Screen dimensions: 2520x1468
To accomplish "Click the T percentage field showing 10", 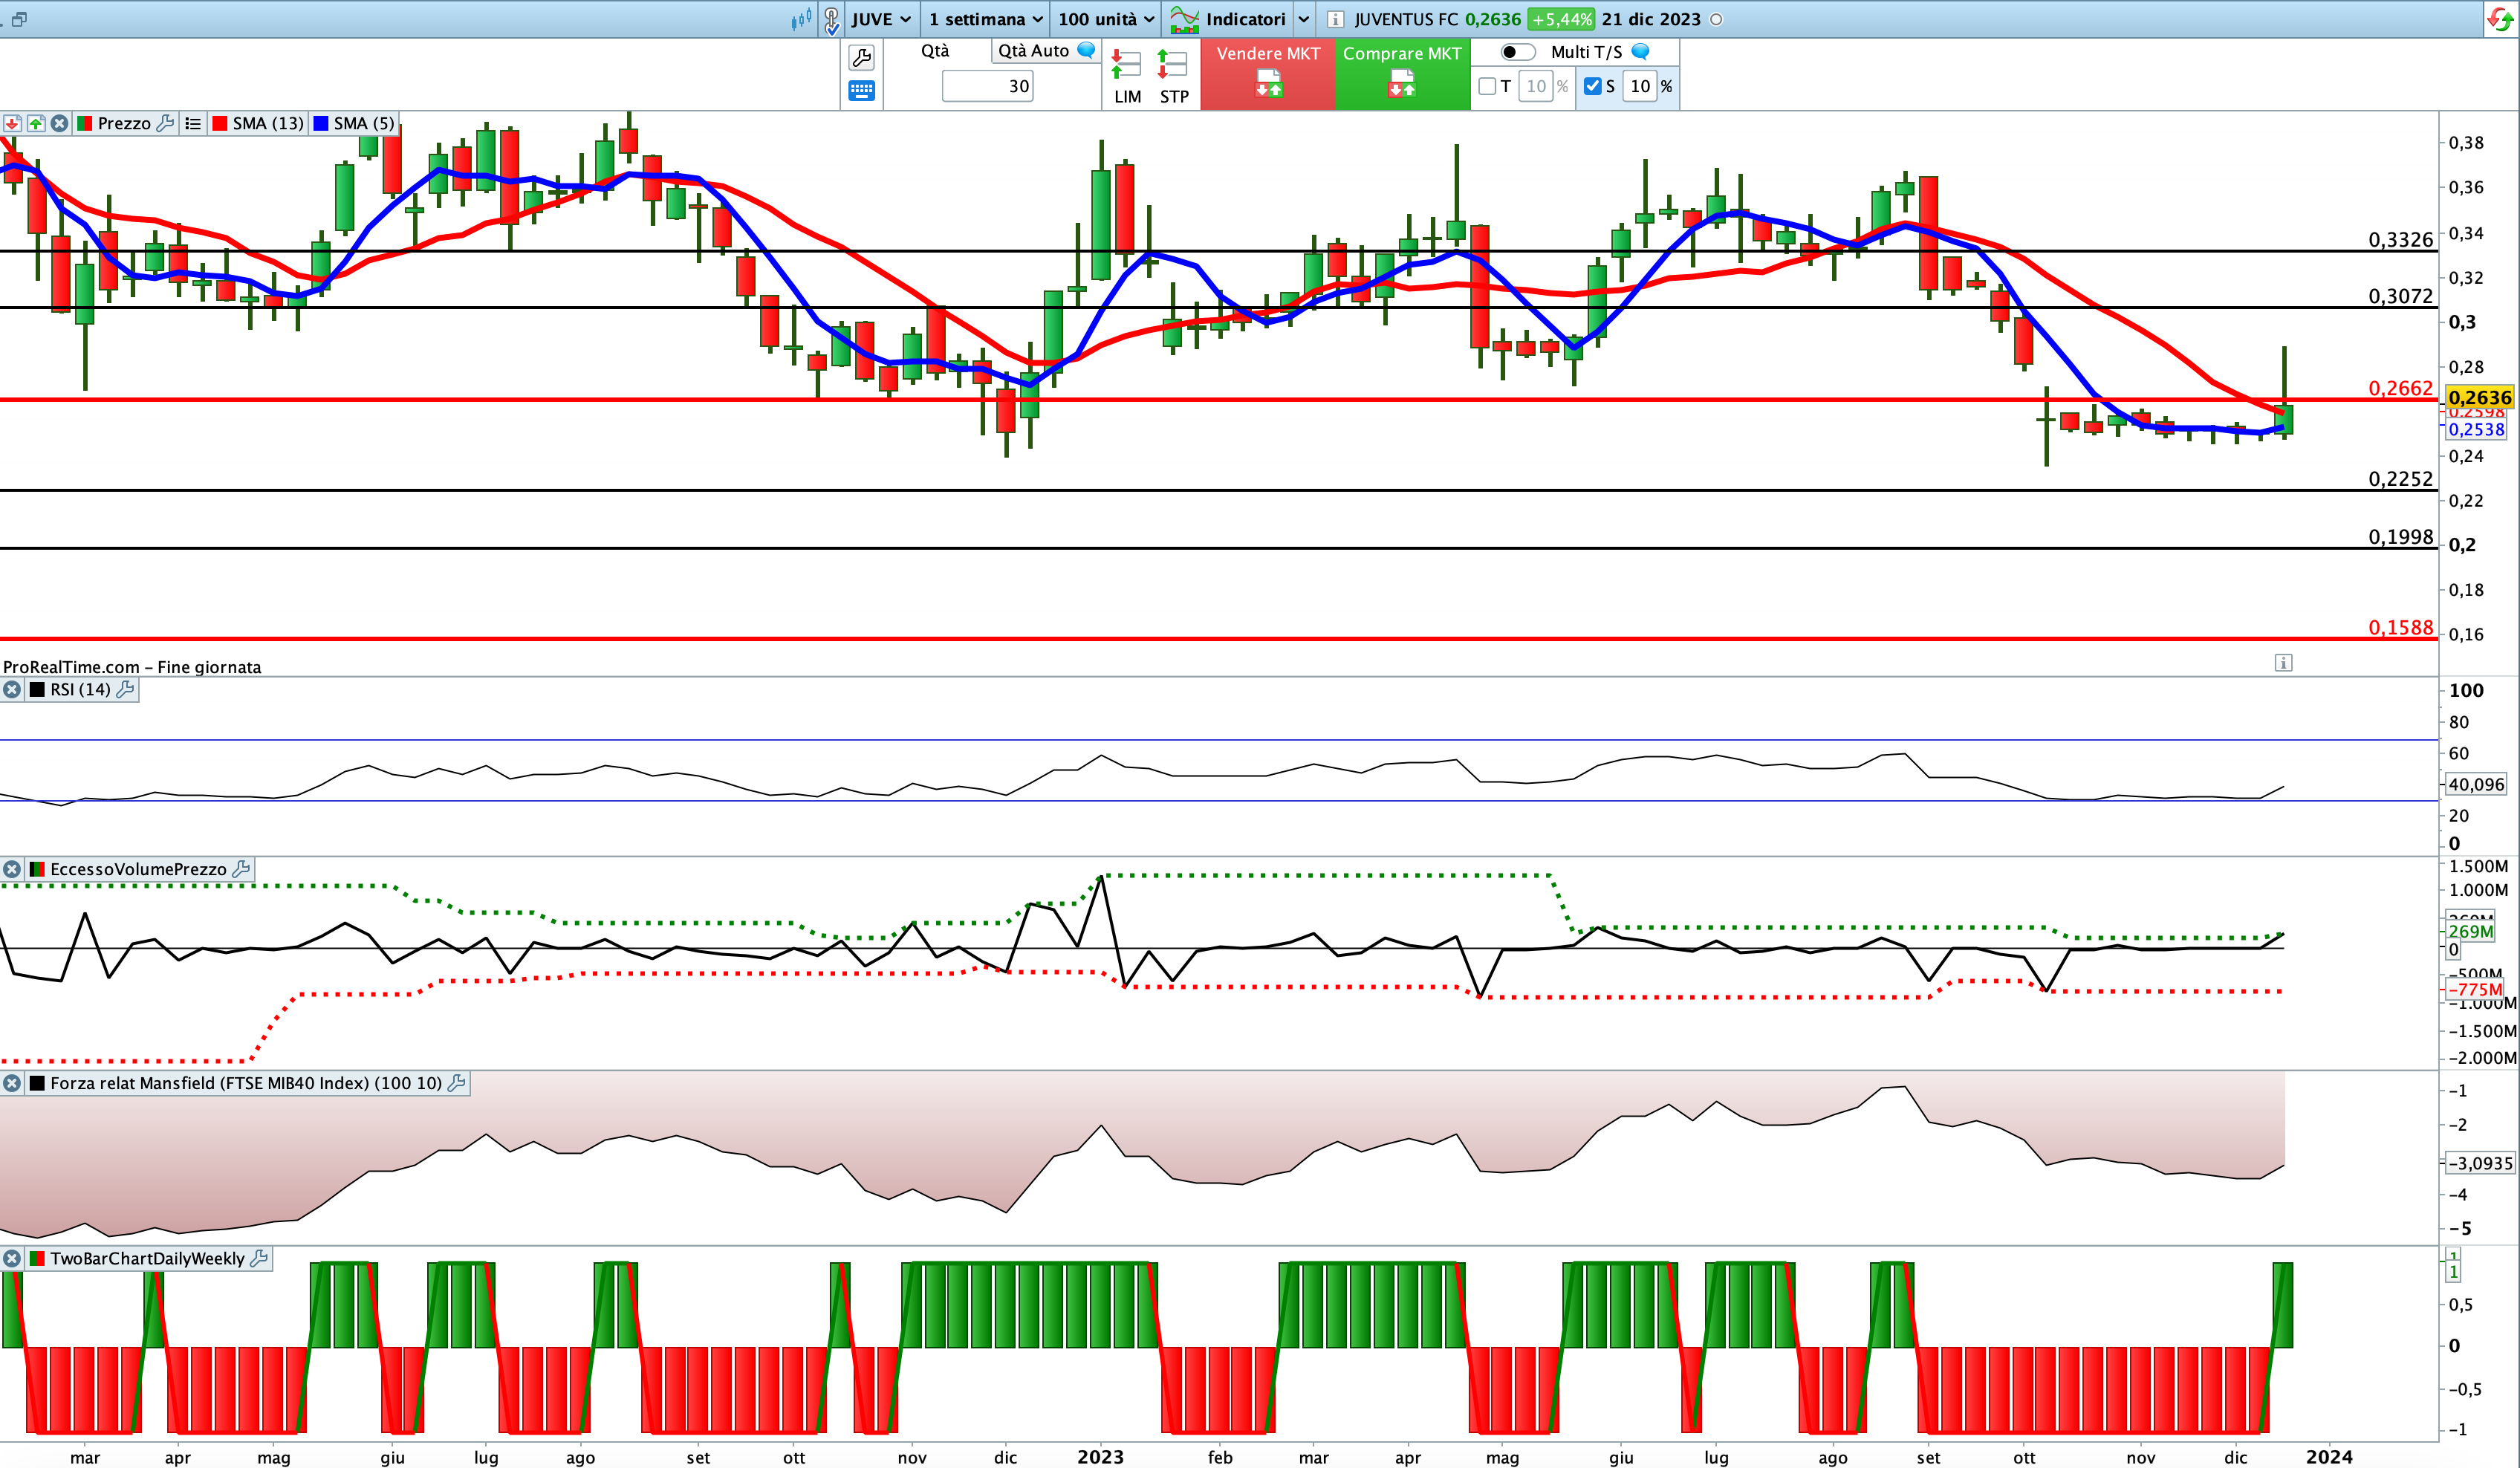I will [1536, 86].
